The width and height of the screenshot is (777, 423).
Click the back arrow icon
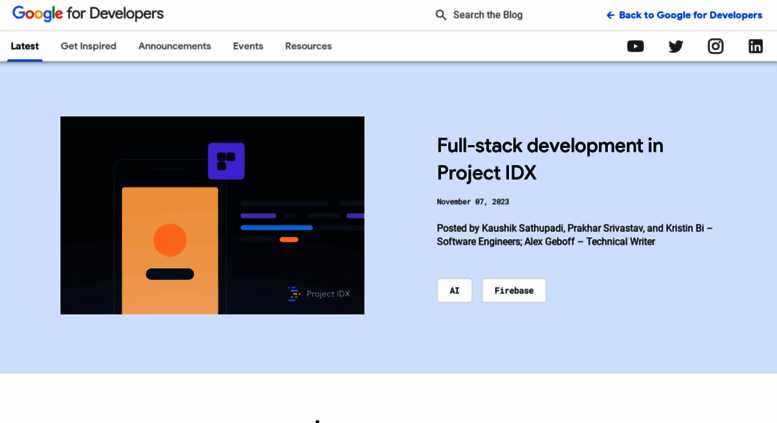click(x=610, y=15)
